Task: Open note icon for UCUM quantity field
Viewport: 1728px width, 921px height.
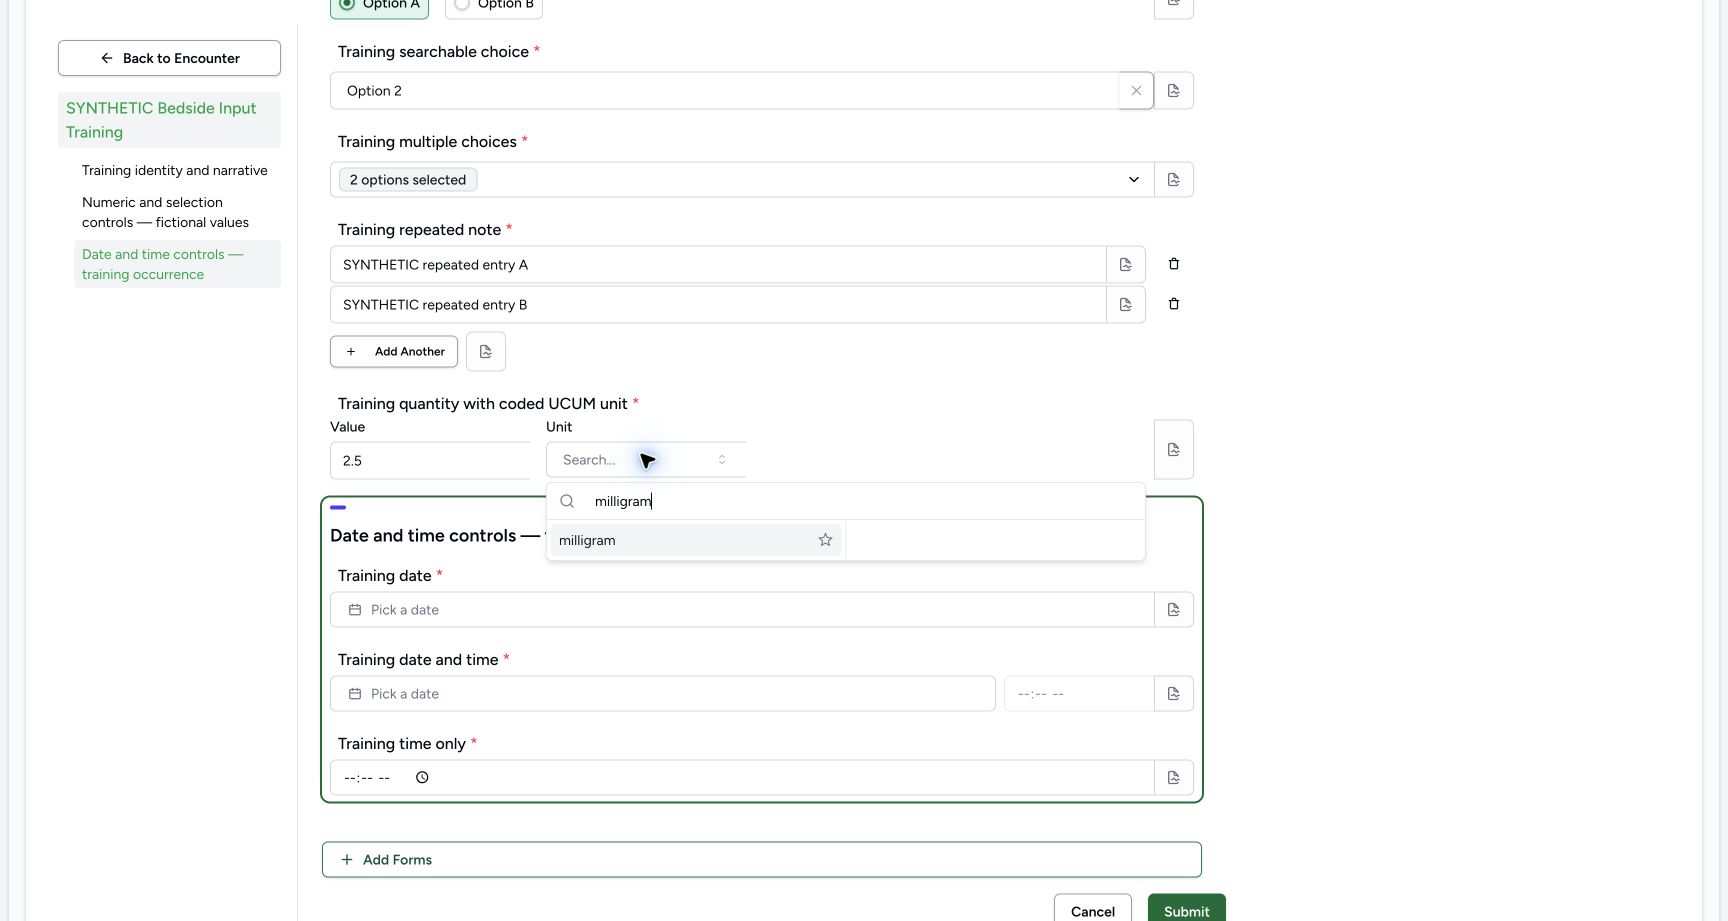Action: pos(1174,450)
